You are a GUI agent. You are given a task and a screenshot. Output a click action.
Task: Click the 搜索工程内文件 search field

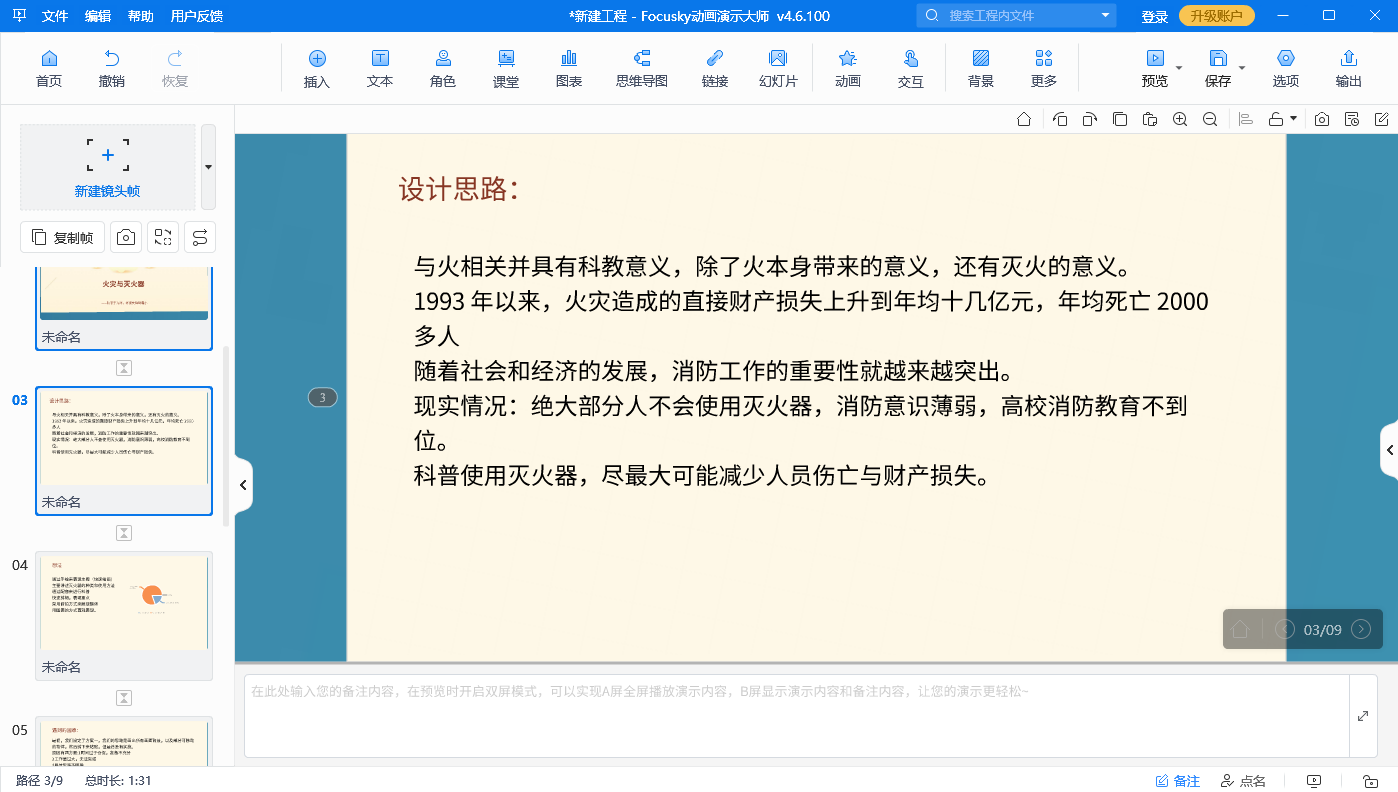click(x=1016, y=15)
